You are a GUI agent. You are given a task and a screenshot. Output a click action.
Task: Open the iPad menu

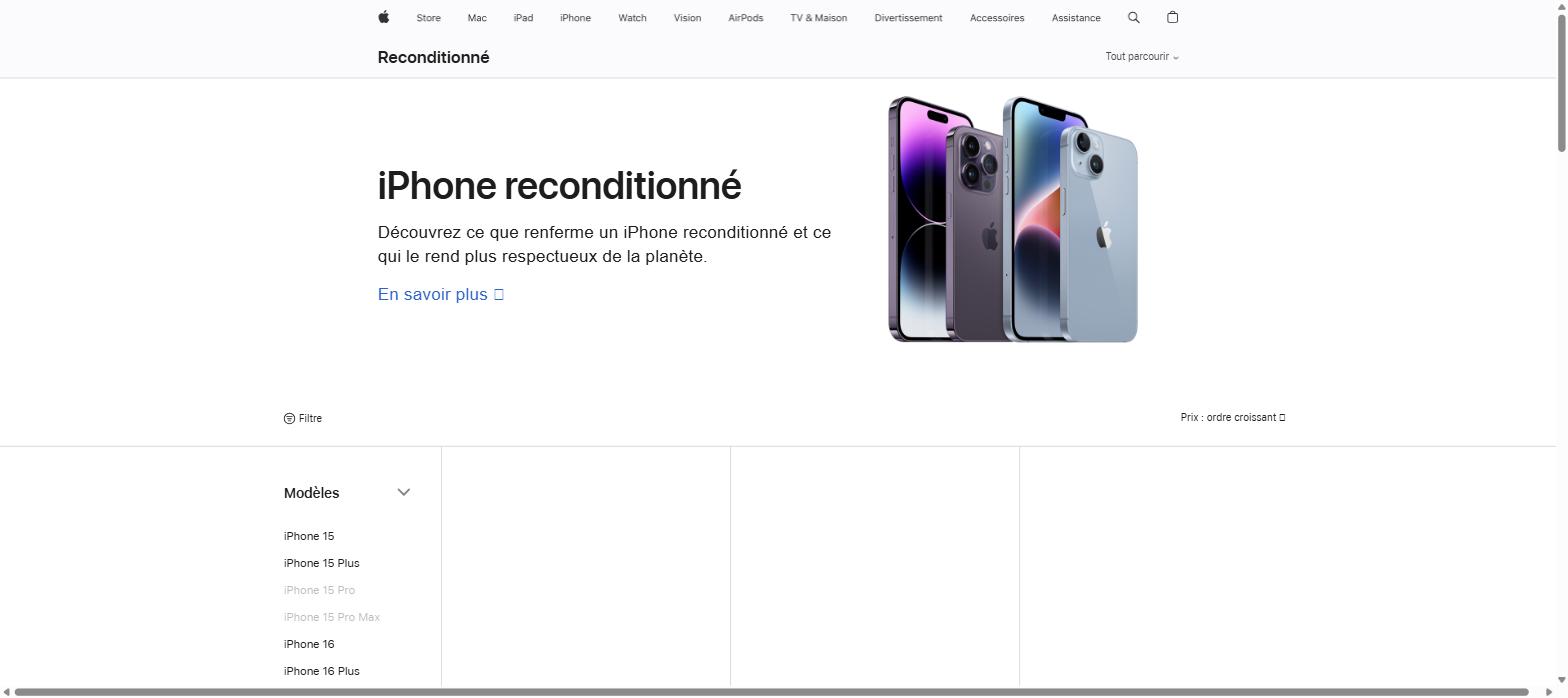523,18
